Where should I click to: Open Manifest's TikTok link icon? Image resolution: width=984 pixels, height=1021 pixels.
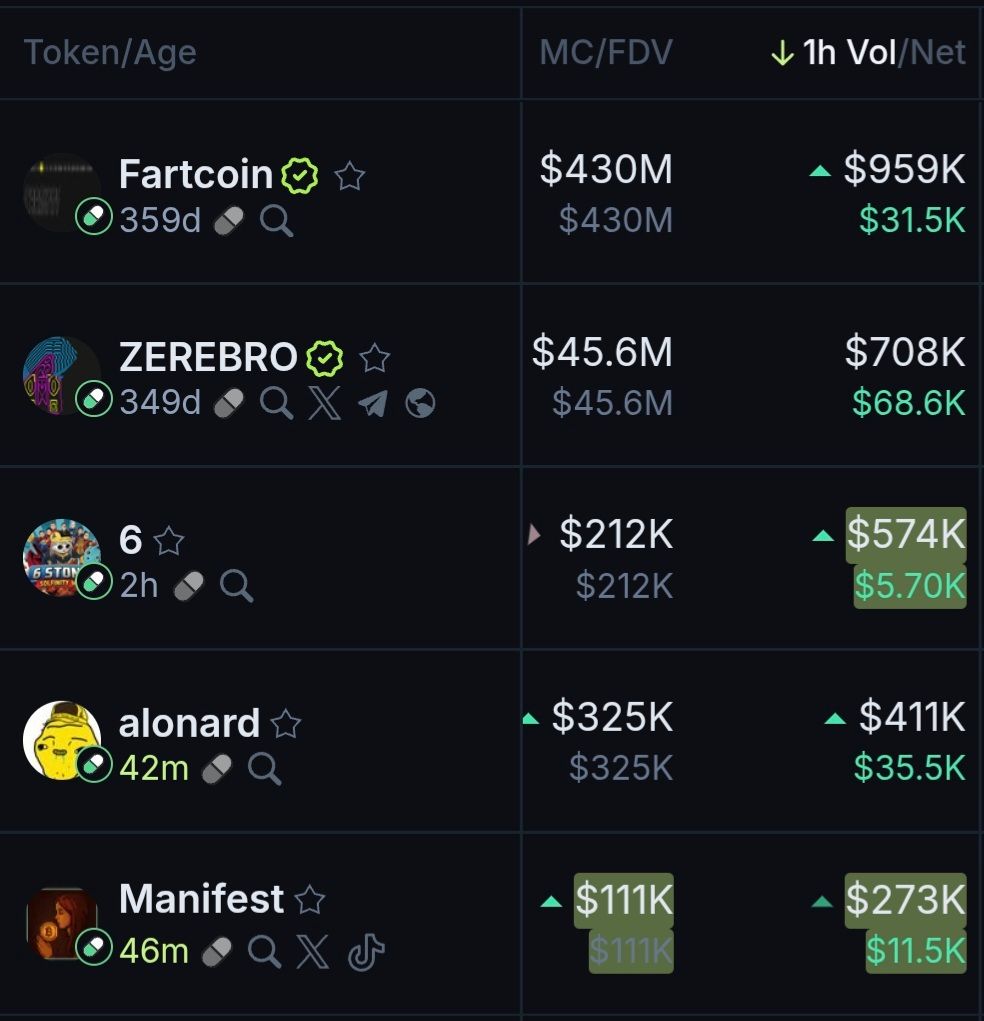pos(365,952)
